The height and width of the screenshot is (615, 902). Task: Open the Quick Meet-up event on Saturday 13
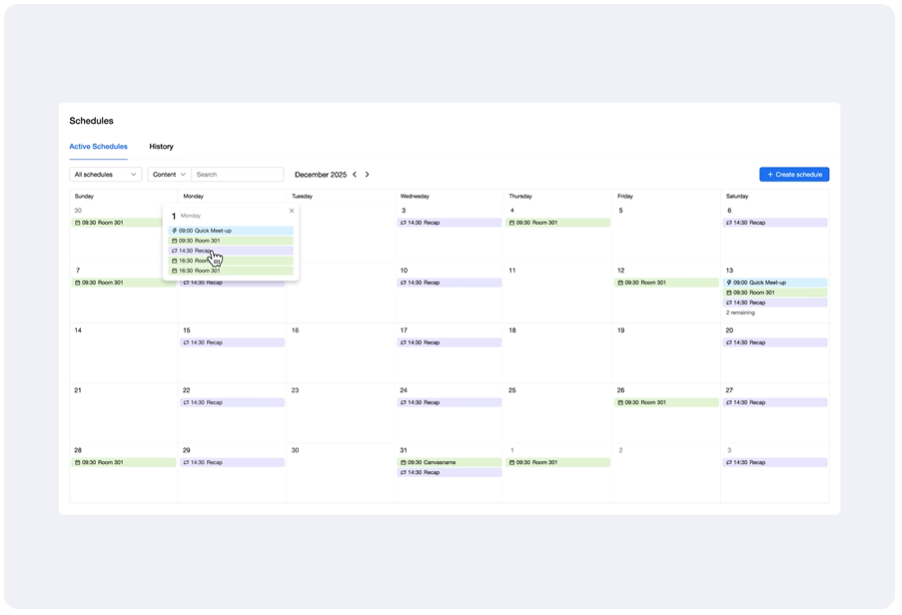click(x=776, y=283)
